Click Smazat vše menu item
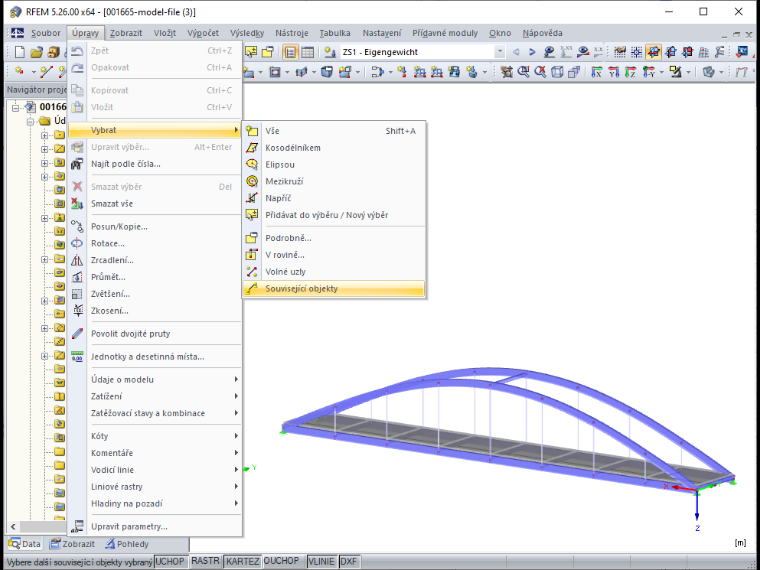Image resolution: width=760 pixels, height=570 pixels. point(155,204)
